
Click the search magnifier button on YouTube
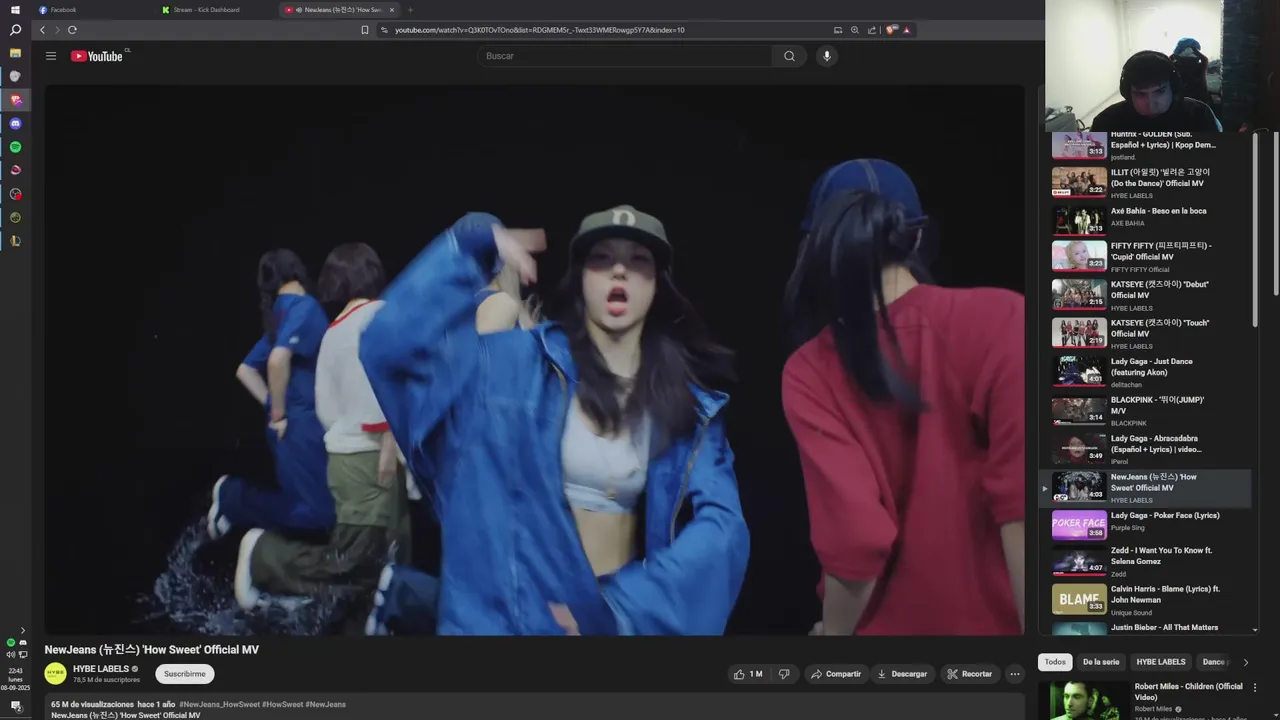(x=789, y=56)
